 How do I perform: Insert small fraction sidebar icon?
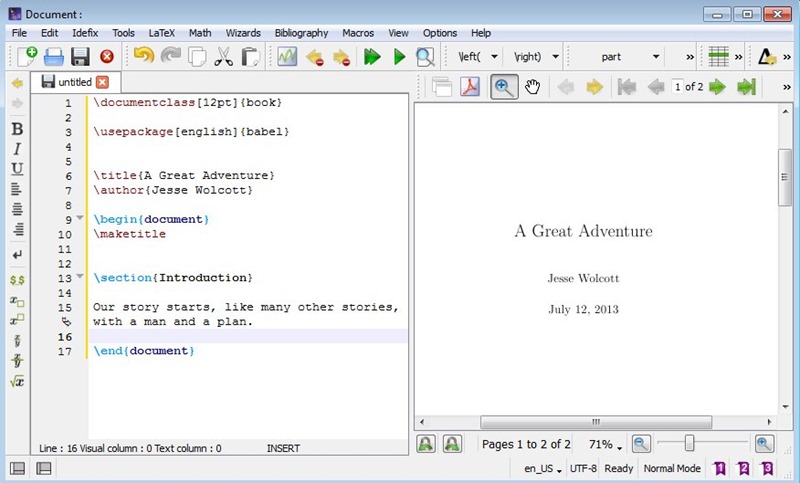17,340
